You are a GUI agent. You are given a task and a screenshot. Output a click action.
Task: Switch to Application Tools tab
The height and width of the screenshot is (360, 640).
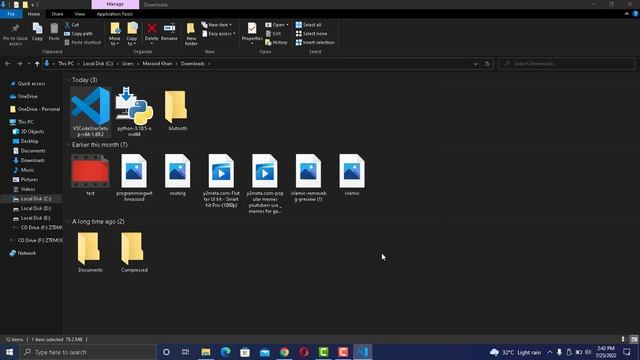[115, 14]
